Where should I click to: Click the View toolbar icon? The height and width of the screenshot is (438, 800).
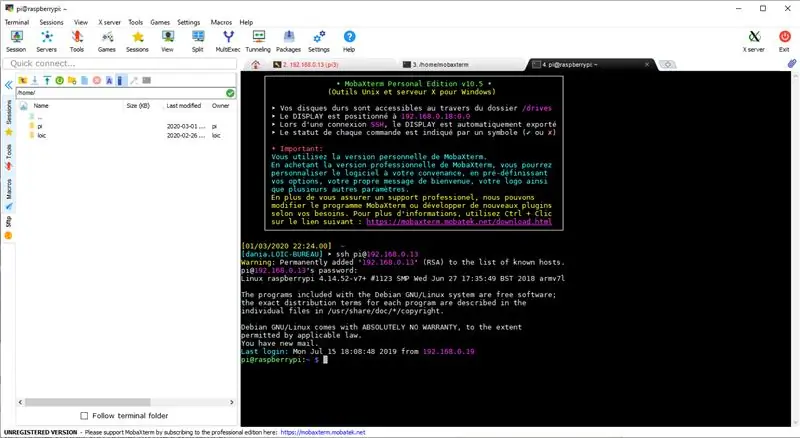(167, 41)
